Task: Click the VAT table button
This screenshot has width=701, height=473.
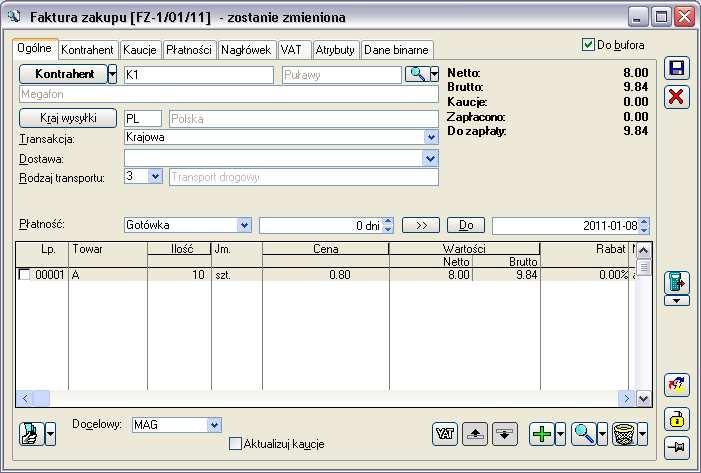Action: point(445,434)
